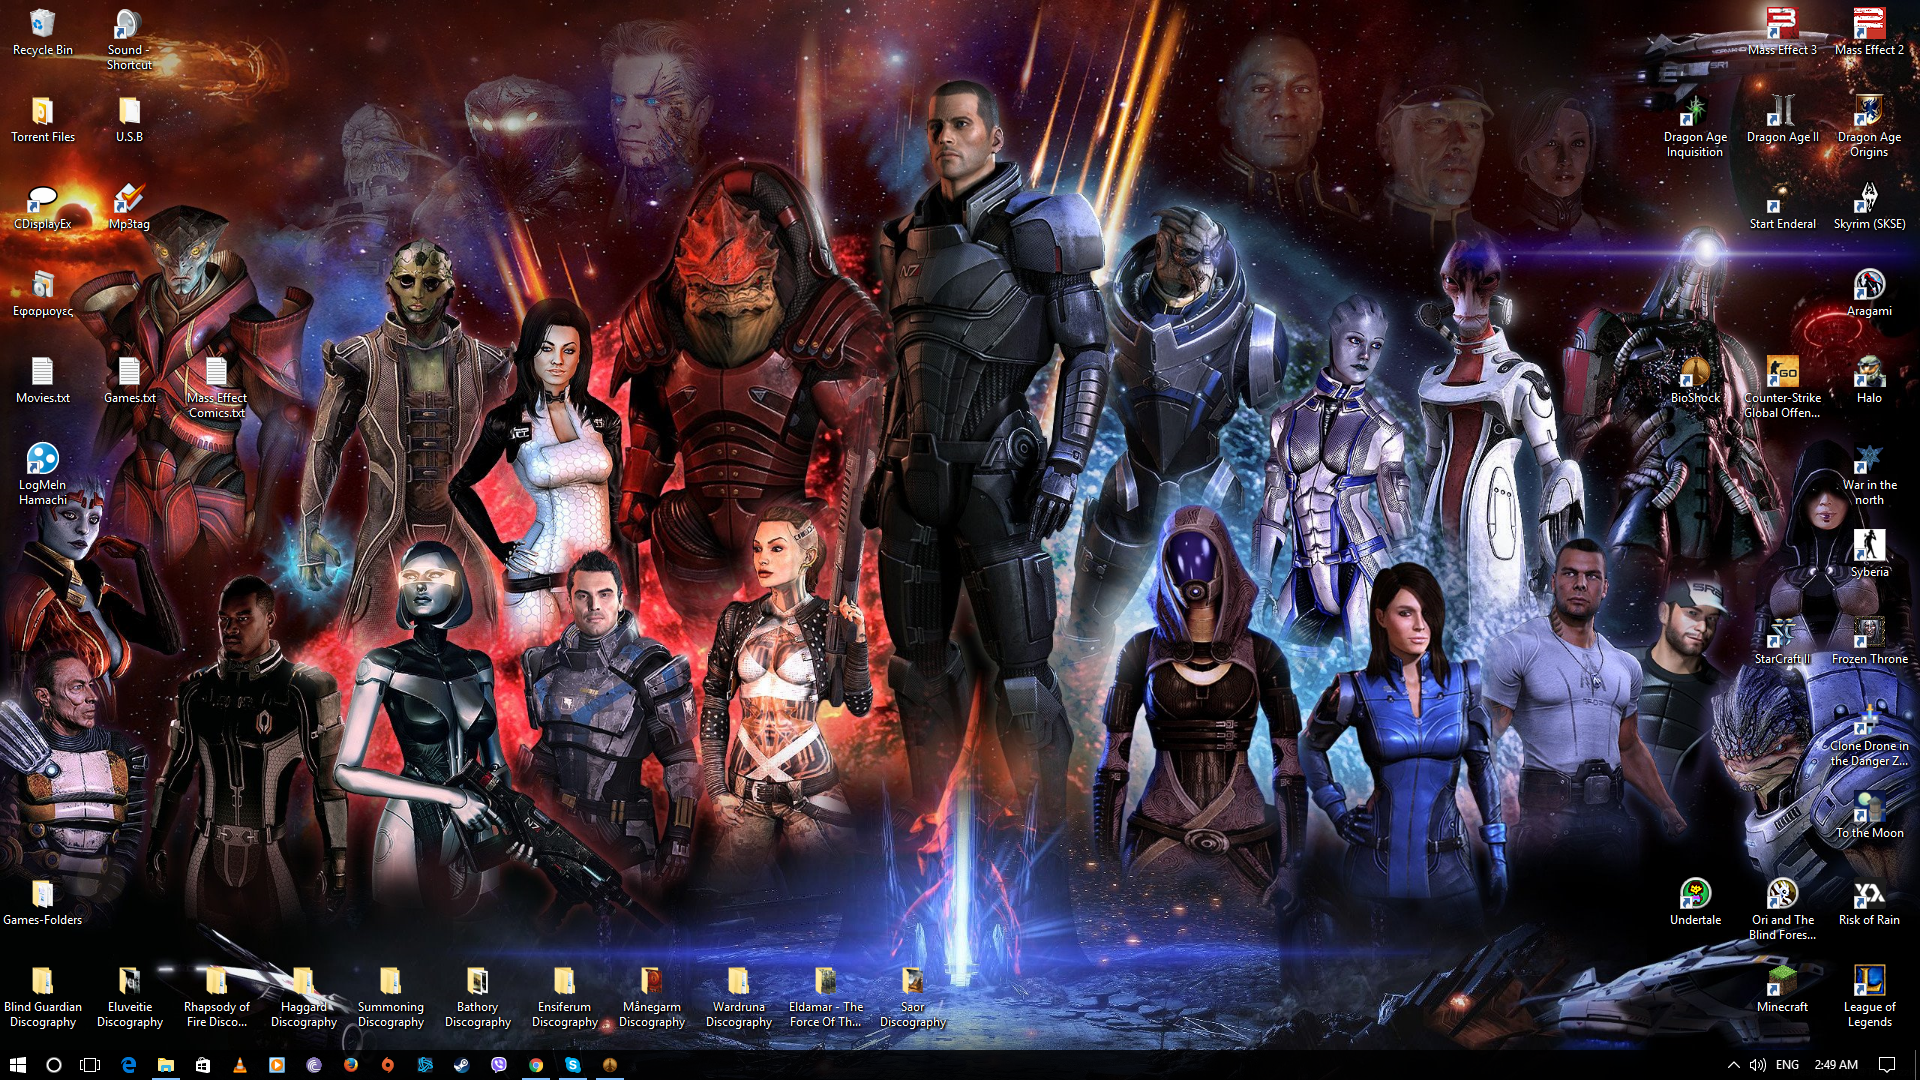Launch Start Enderal shortcut
1920x1080 pixels.
1782,207
